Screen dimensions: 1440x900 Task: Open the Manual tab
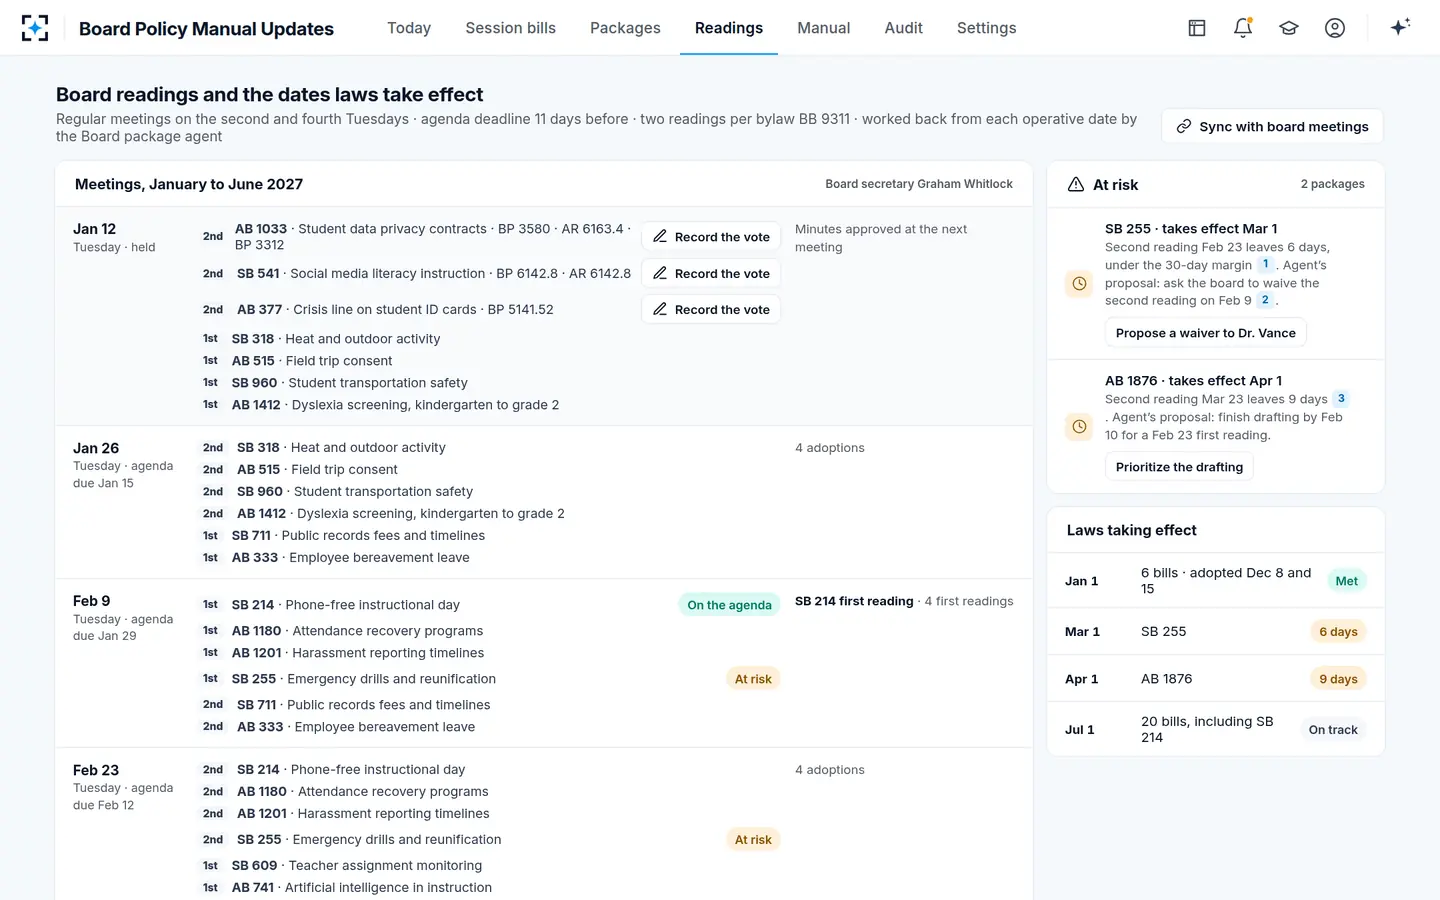[824, 28]
